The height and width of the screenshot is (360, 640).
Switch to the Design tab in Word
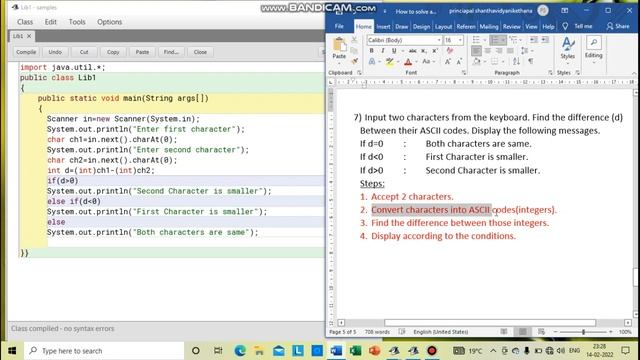coord(421,27)
